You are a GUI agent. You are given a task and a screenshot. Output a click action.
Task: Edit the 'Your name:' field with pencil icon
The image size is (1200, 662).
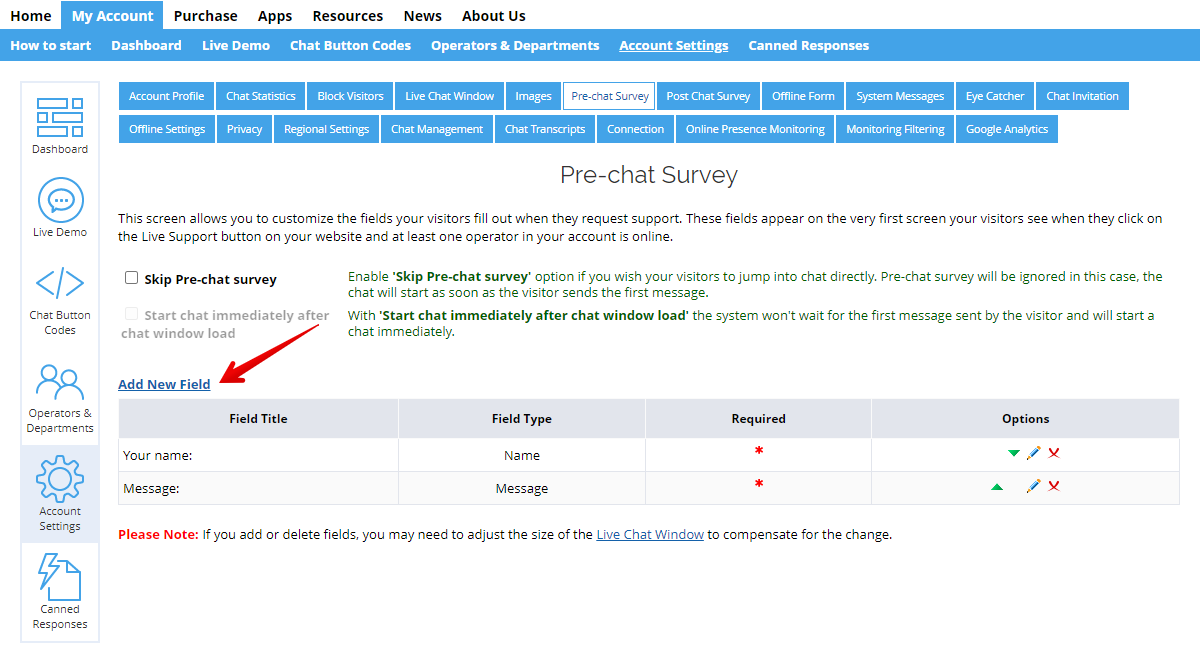point(1034,452)
